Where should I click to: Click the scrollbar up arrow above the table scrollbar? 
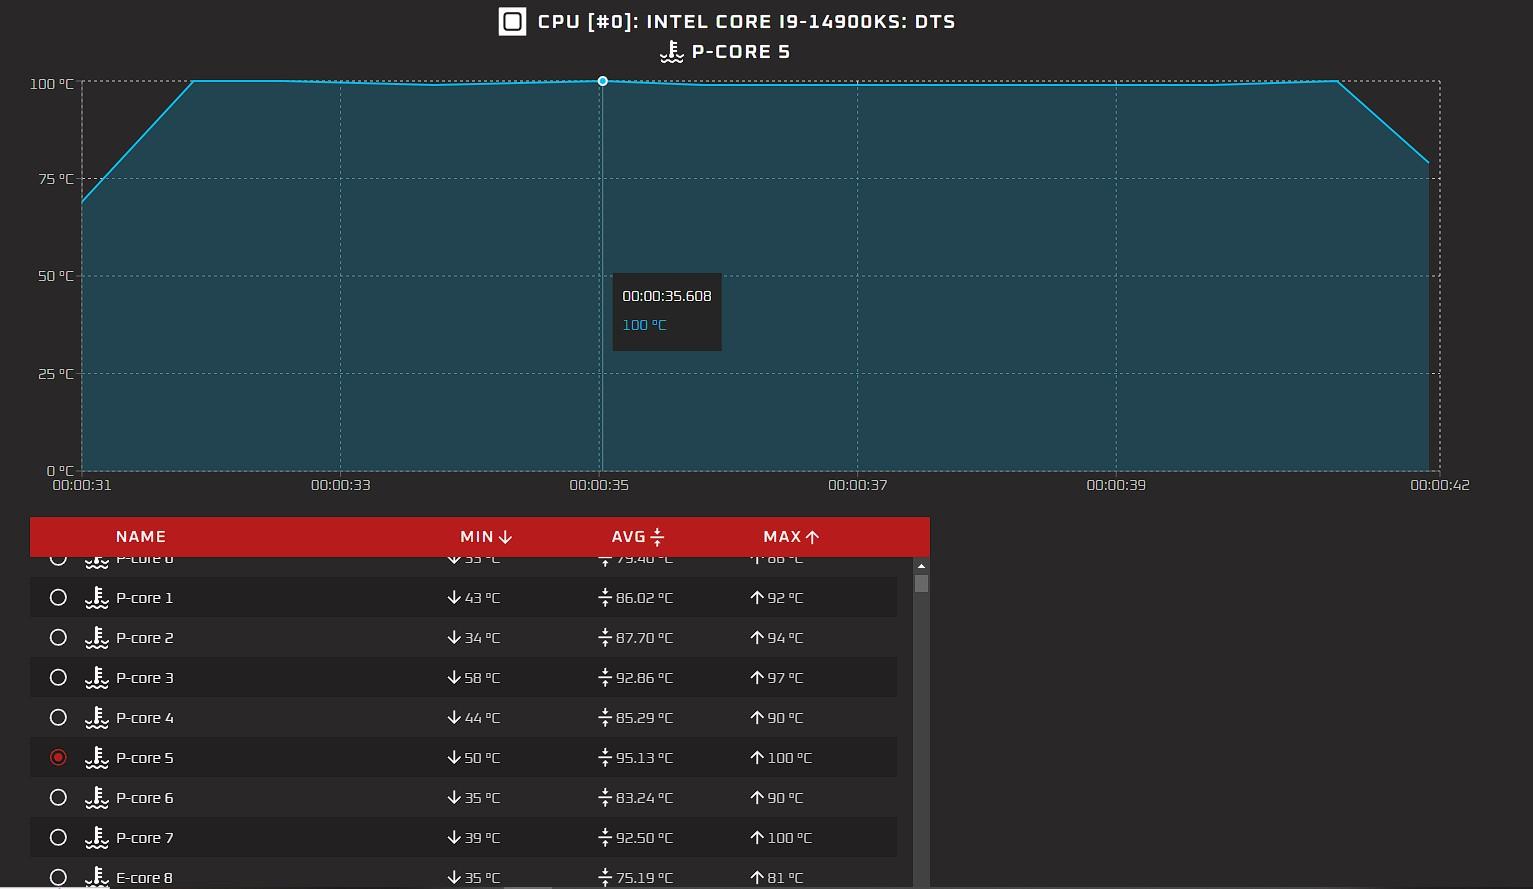[x=920, y=565]
